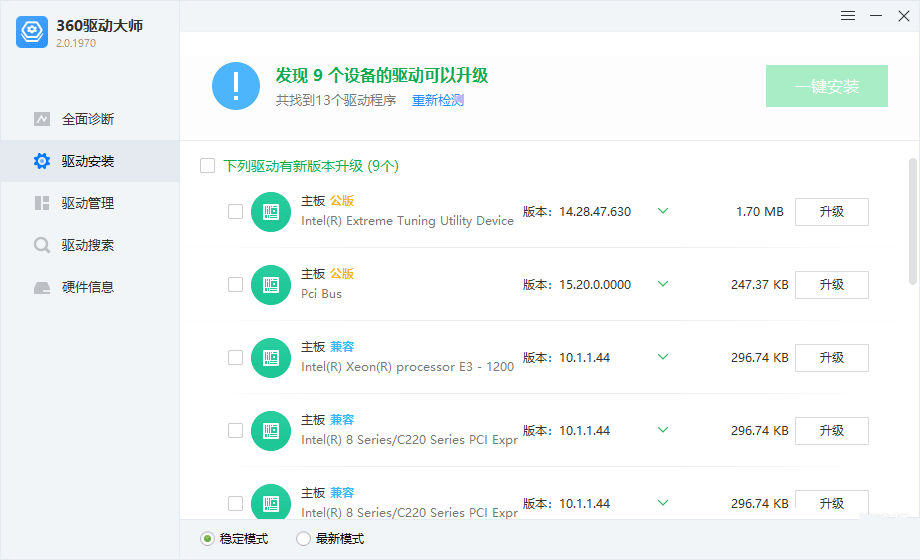Select the 稳定模式 radio button

[x=207, y=538]
